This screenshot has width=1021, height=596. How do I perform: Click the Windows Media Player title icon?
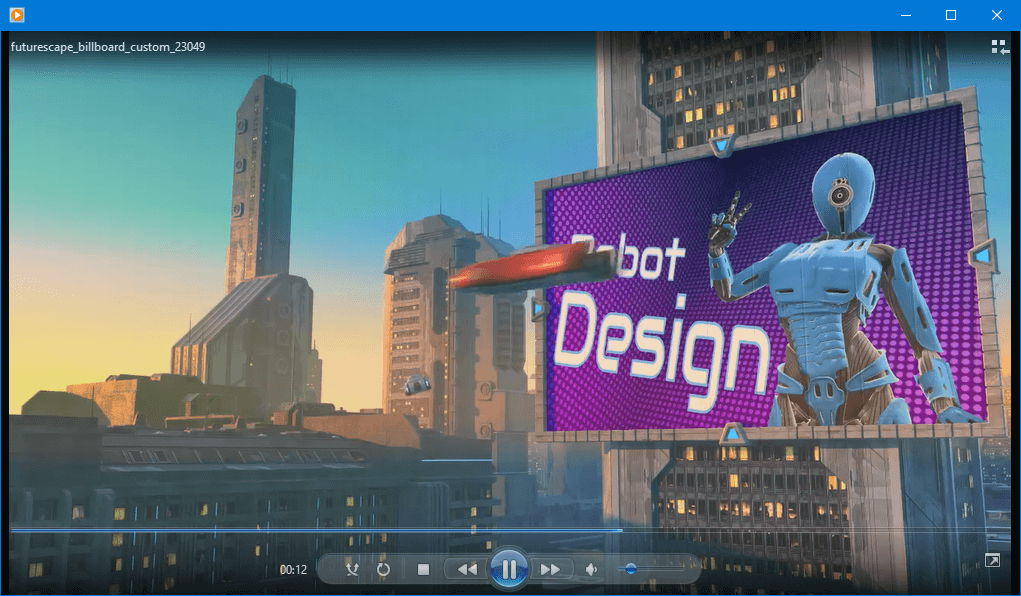coord(17,14)
